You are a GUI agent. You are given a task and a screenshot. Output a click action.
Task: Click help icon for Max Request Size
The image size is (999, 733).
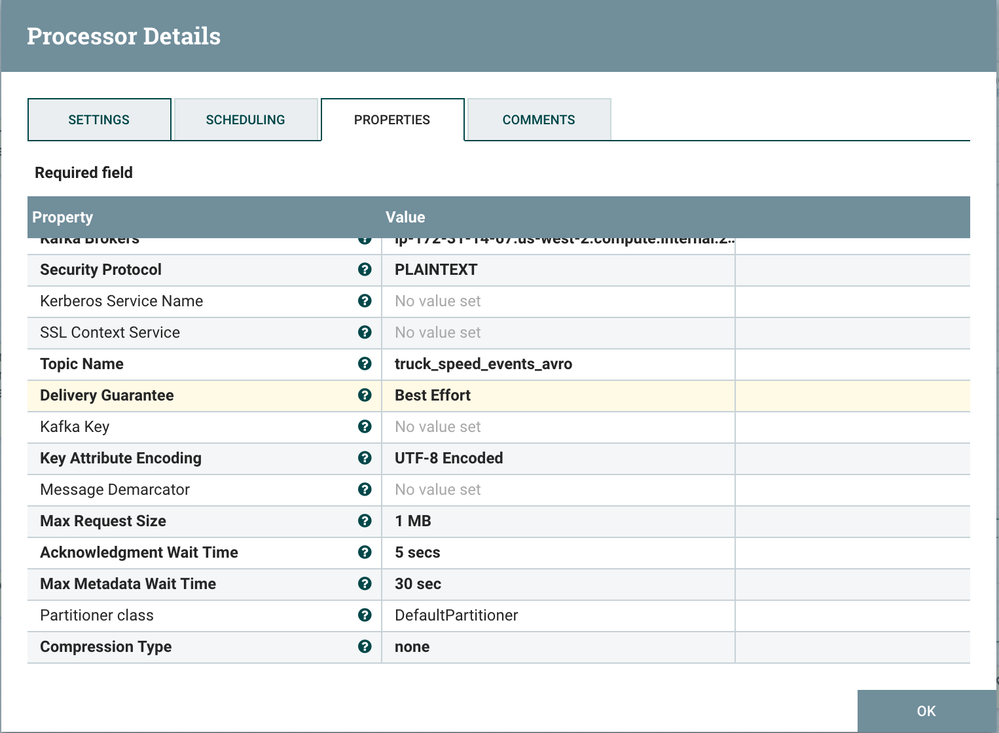(365, 521)
